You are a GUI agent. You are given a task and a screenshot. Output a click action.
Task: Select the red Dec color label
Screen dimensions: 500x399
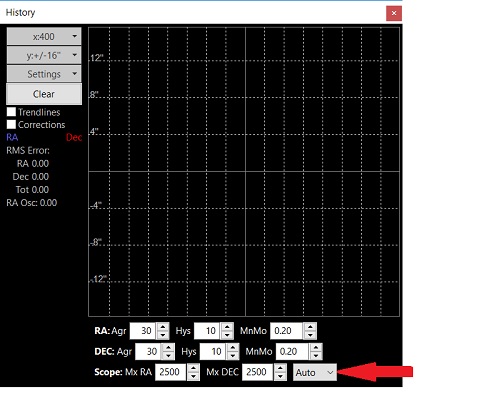click(74, 137)
